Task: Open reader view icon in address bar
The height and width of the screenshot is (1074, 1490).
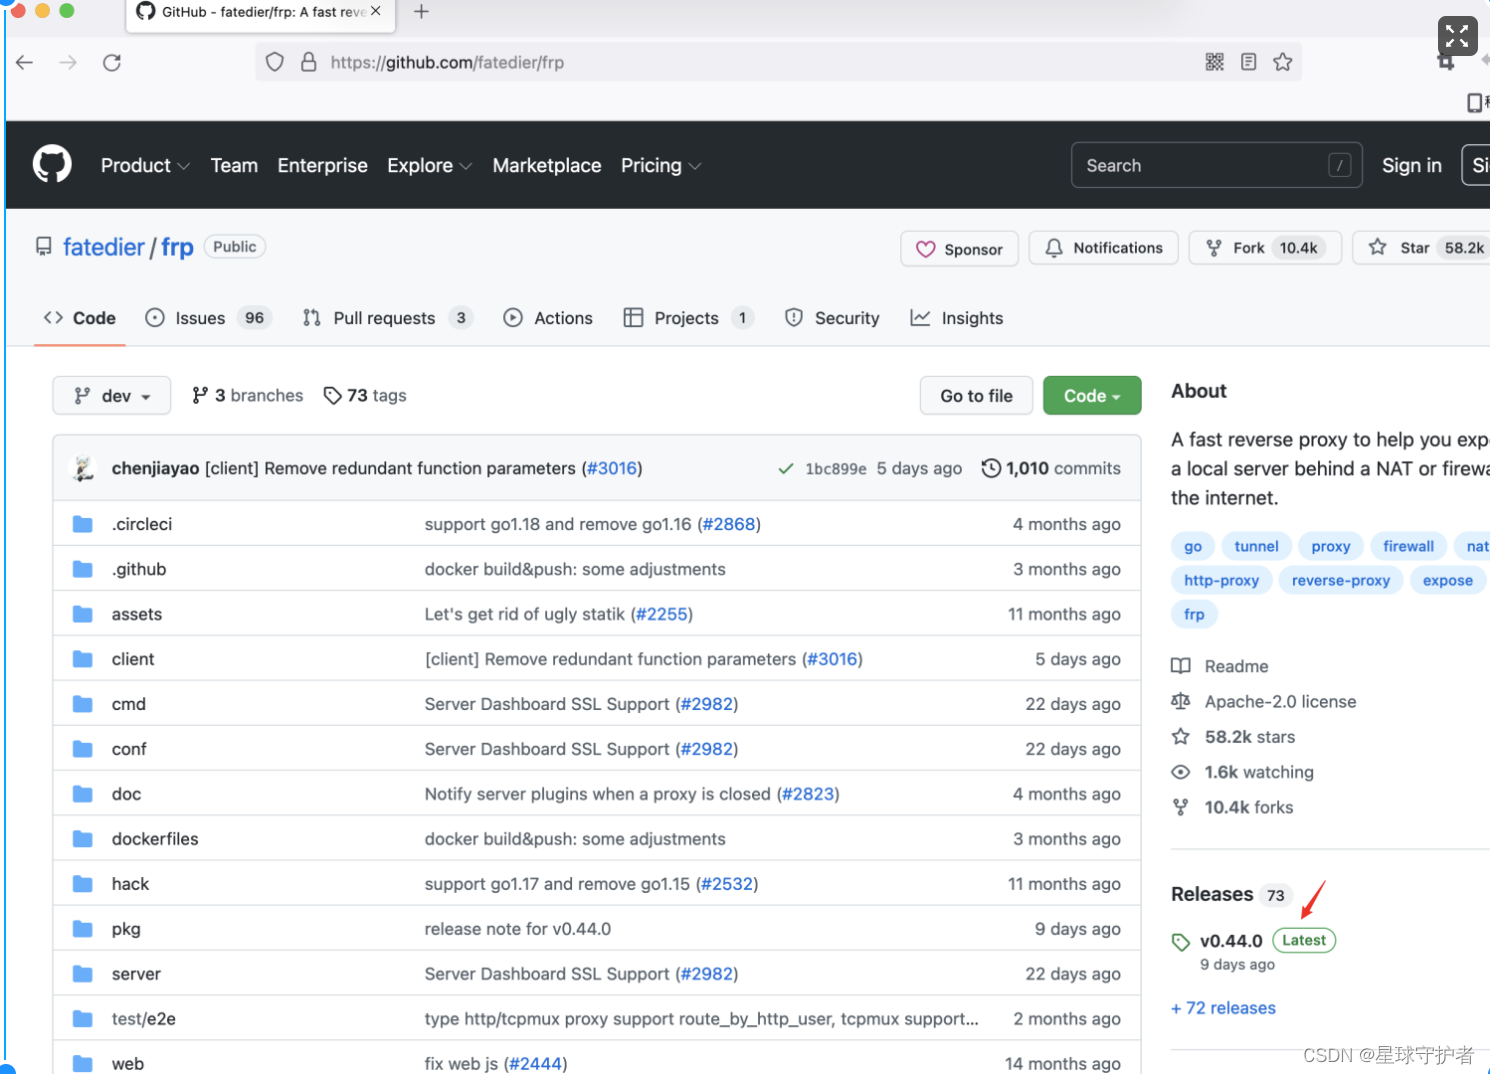Action: click(x=1249, y=62)
